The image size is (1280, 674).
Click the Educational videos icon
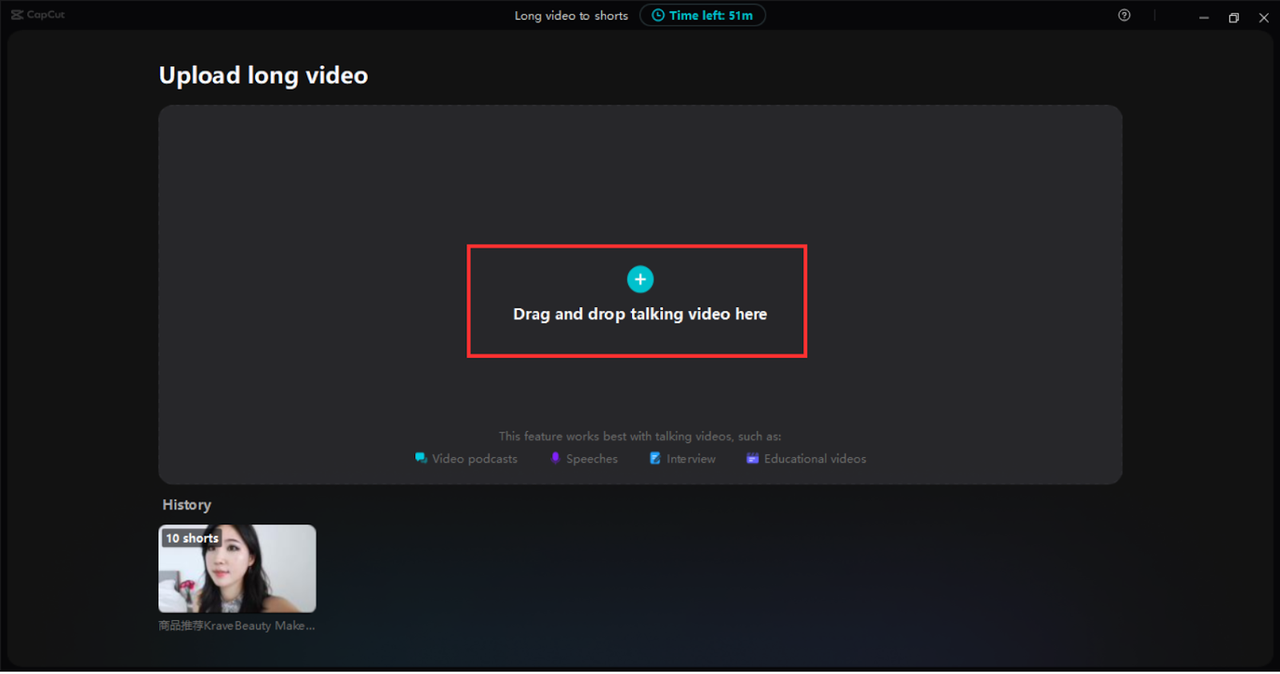752,458
